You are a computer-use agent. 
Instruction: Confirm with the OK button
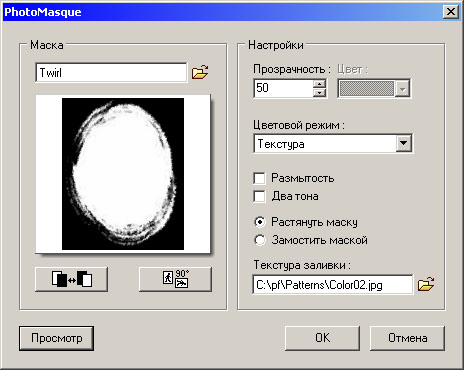(x=322, y=338)
